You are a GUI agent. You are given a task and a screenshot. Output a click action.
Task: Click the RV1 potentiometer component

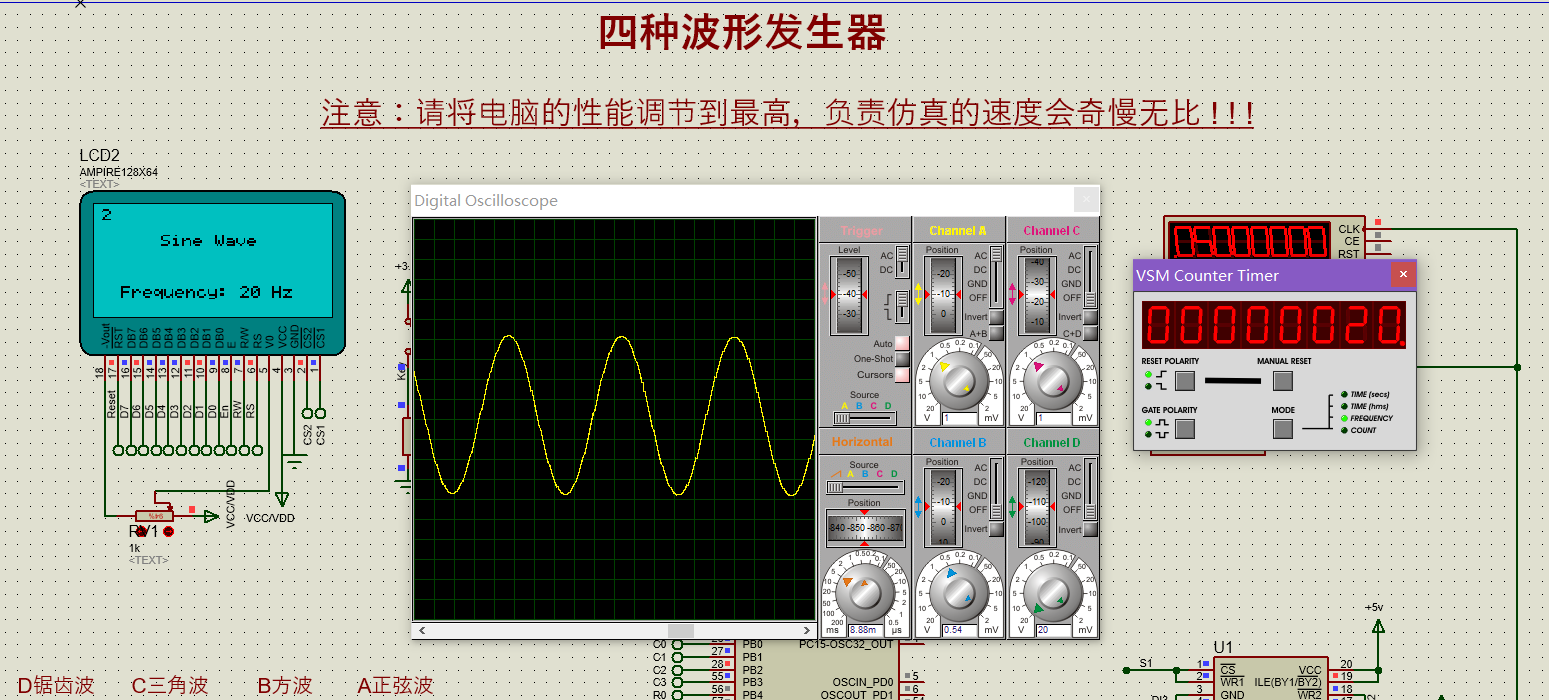tap(154, 513)
